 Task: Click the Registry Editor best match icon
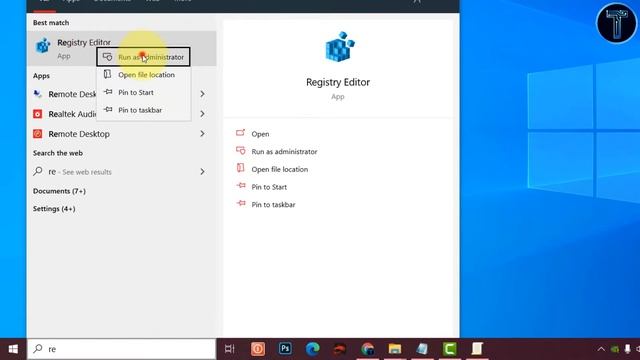click(43, 46)
